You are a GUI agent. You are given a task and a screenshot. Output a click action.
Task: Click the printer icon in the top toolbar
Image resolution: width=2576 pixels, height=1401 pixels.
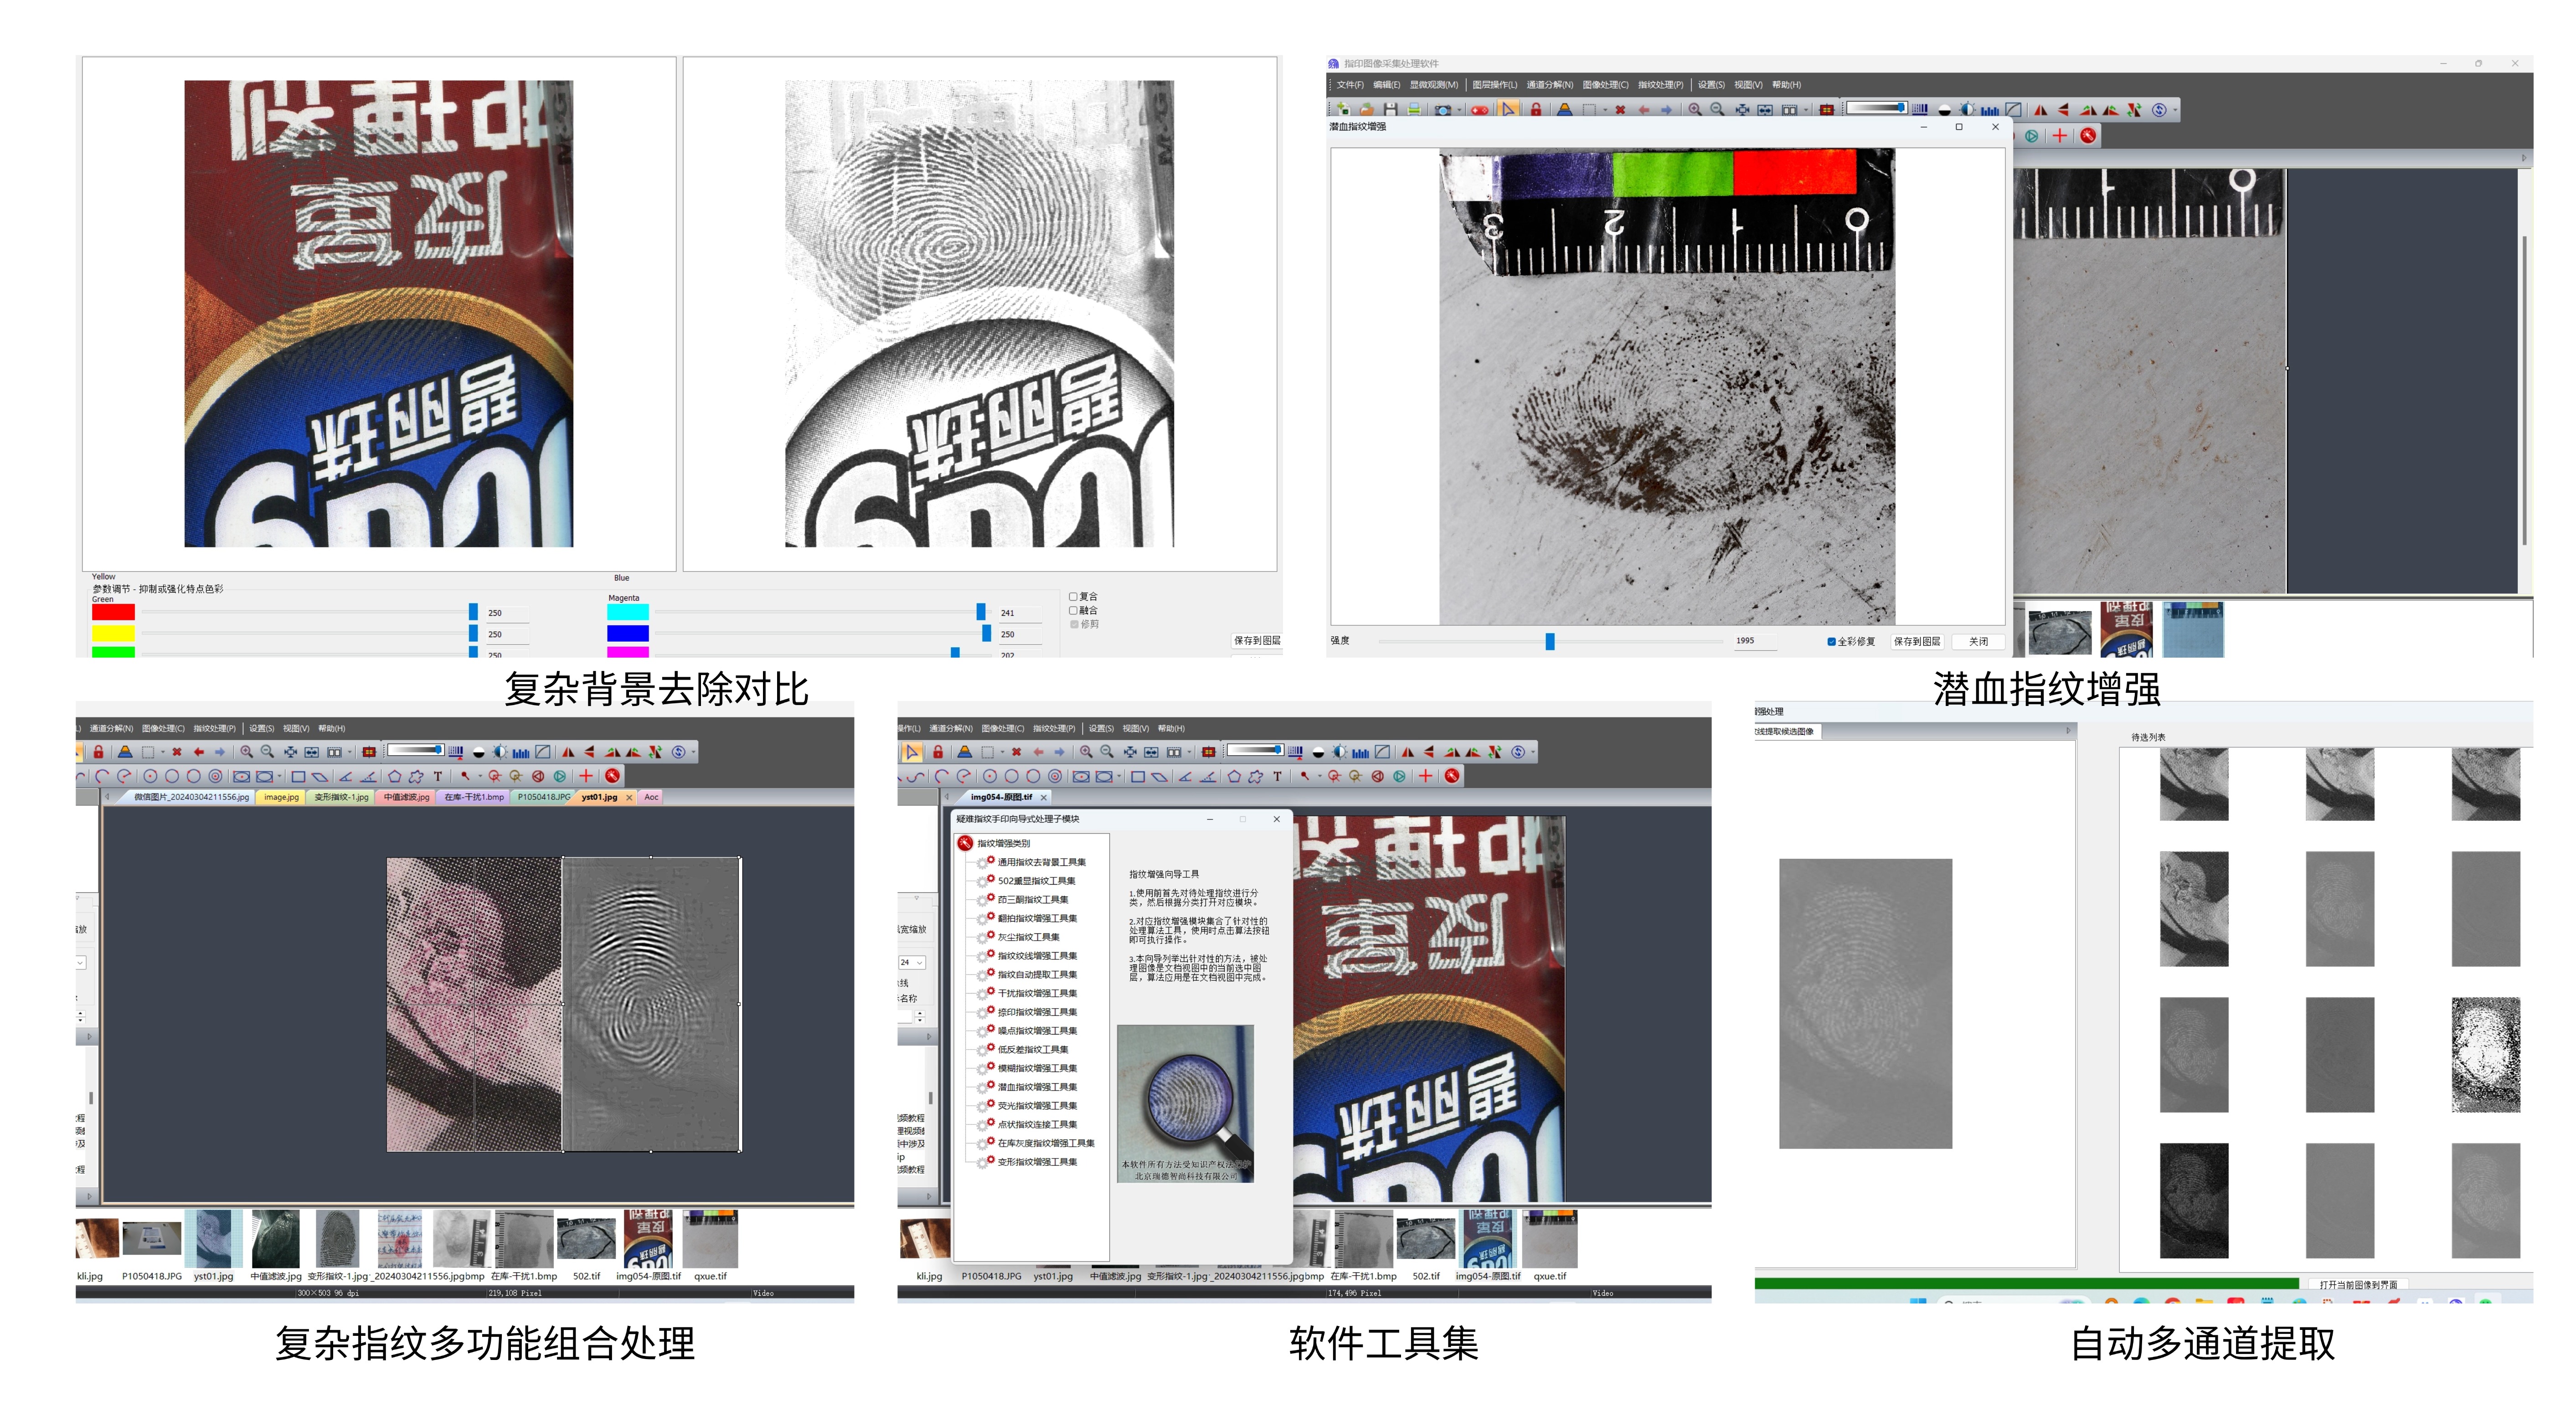pyautogui.click(x=1414, y=109)
